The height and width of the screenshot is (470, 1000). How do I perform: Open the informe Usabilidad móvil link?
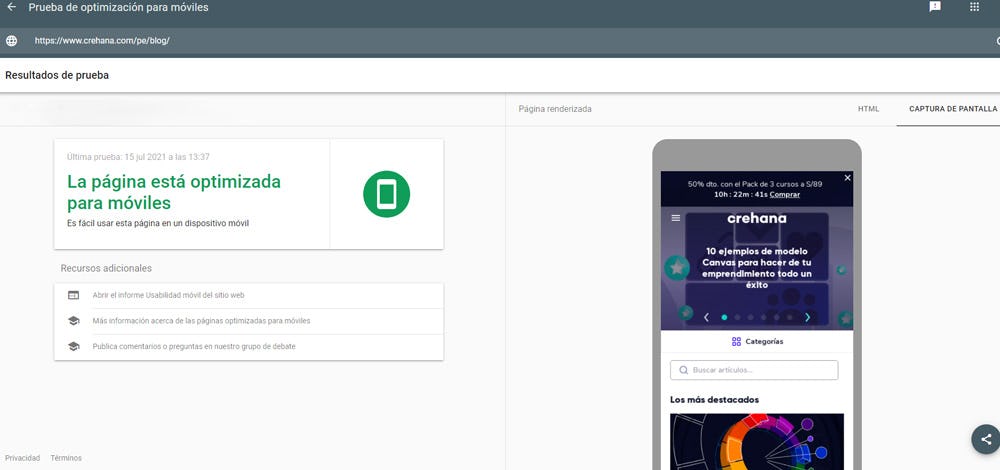tap(168, 295)
